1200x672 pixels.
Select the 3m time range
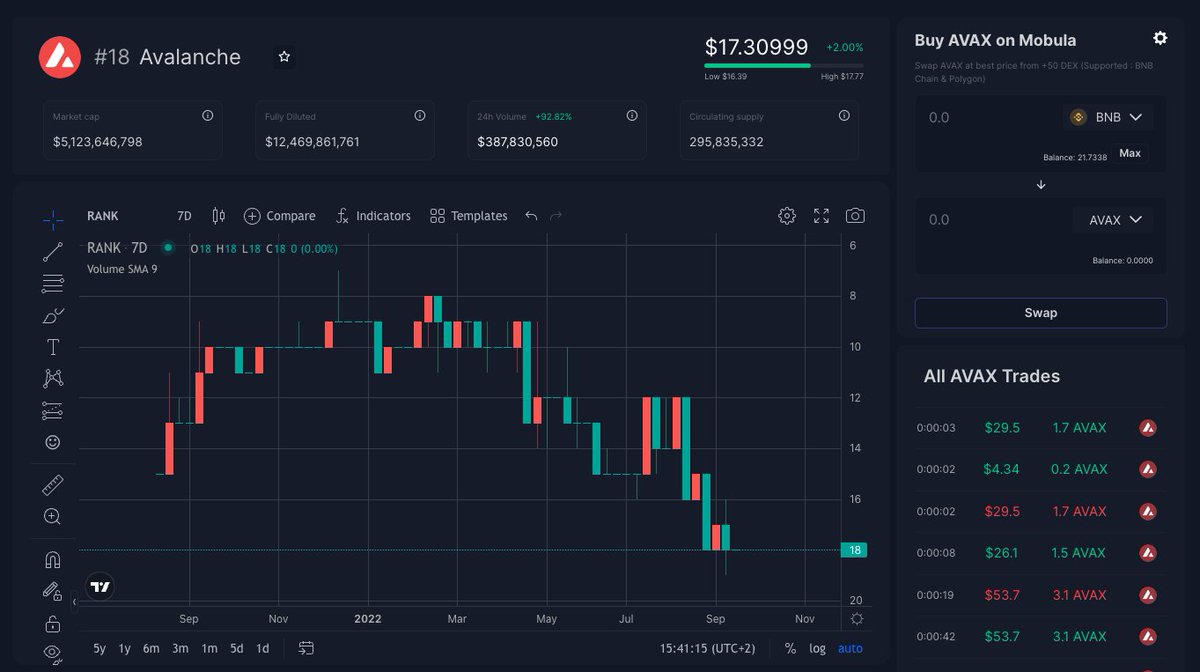point(180,648)
